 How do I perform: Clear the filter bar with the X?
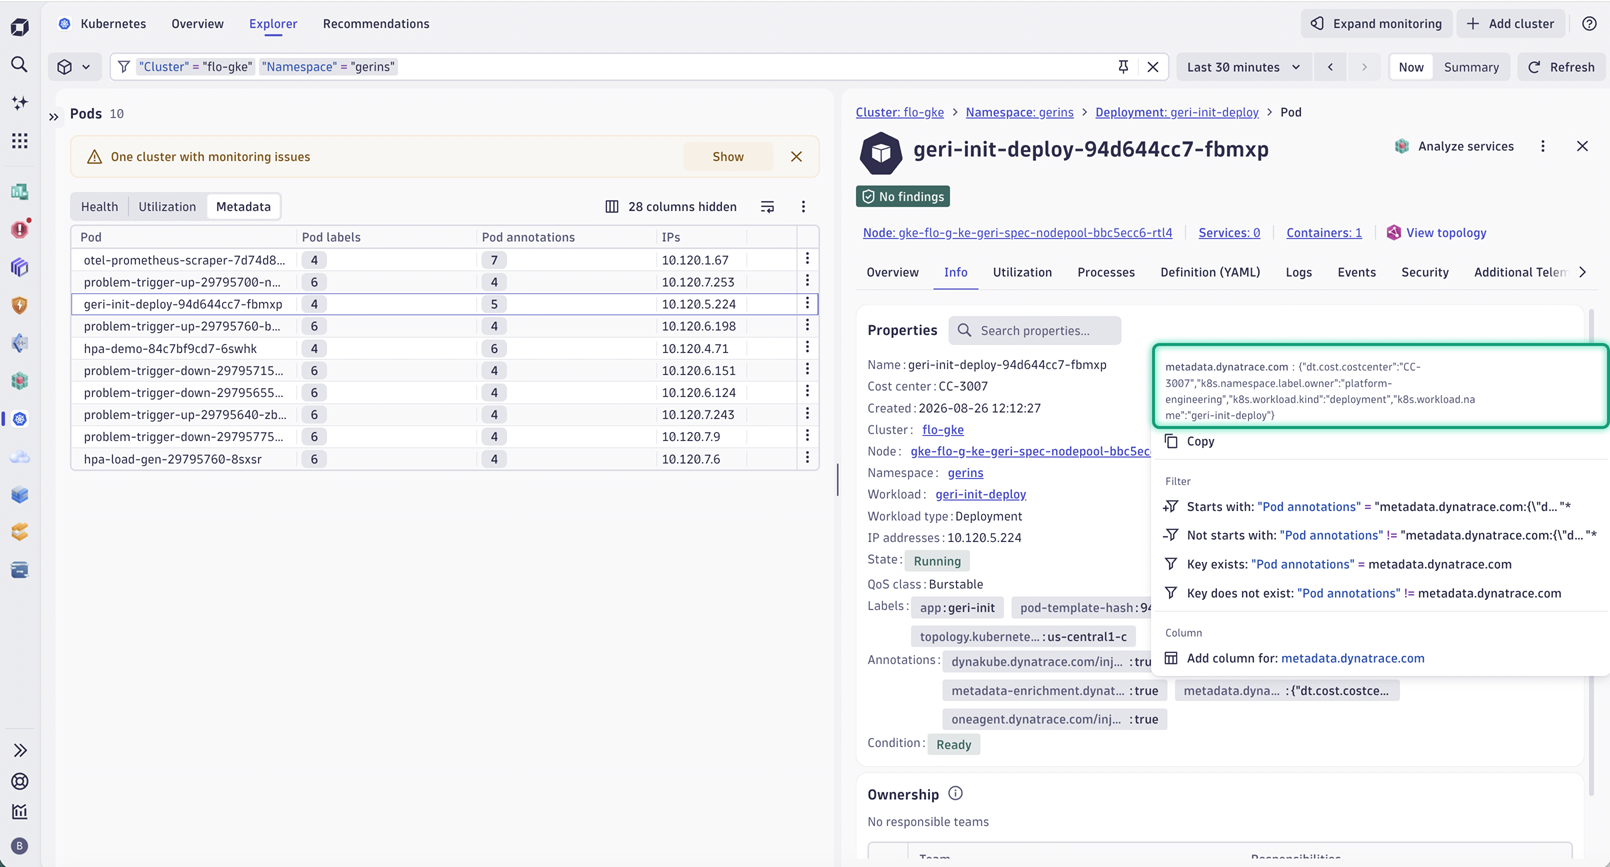pos(1153,67)
